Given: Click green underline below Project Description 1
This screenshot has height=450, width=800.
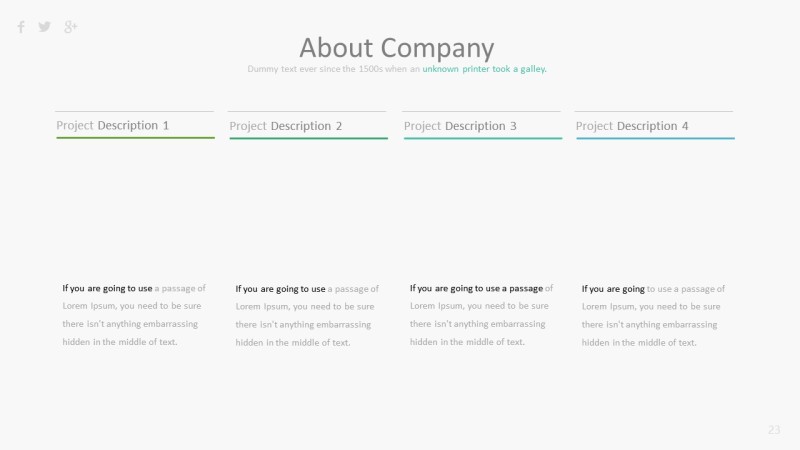Looking at the screenshot, I should 135,138.
